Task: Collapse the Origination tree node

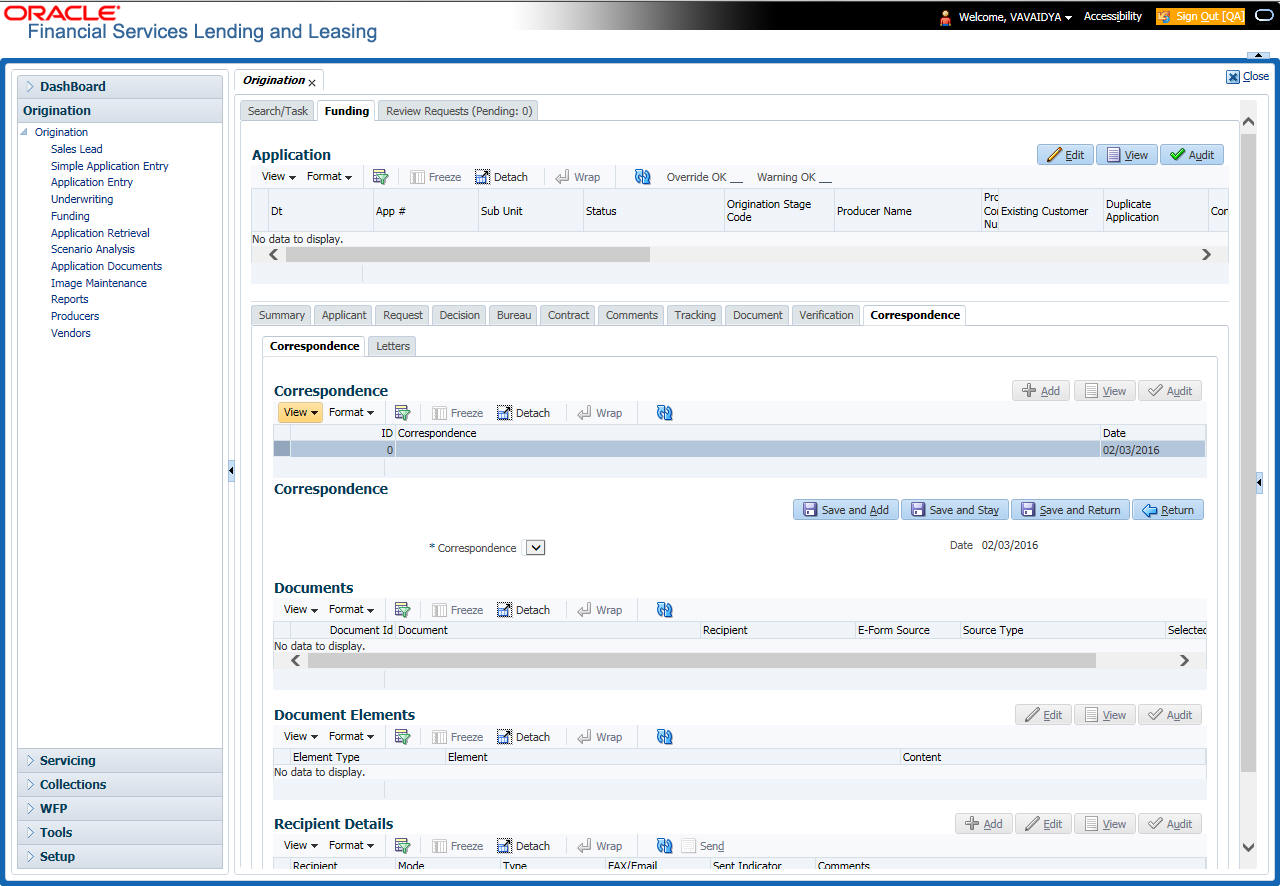Action: (x=25, y=132)
